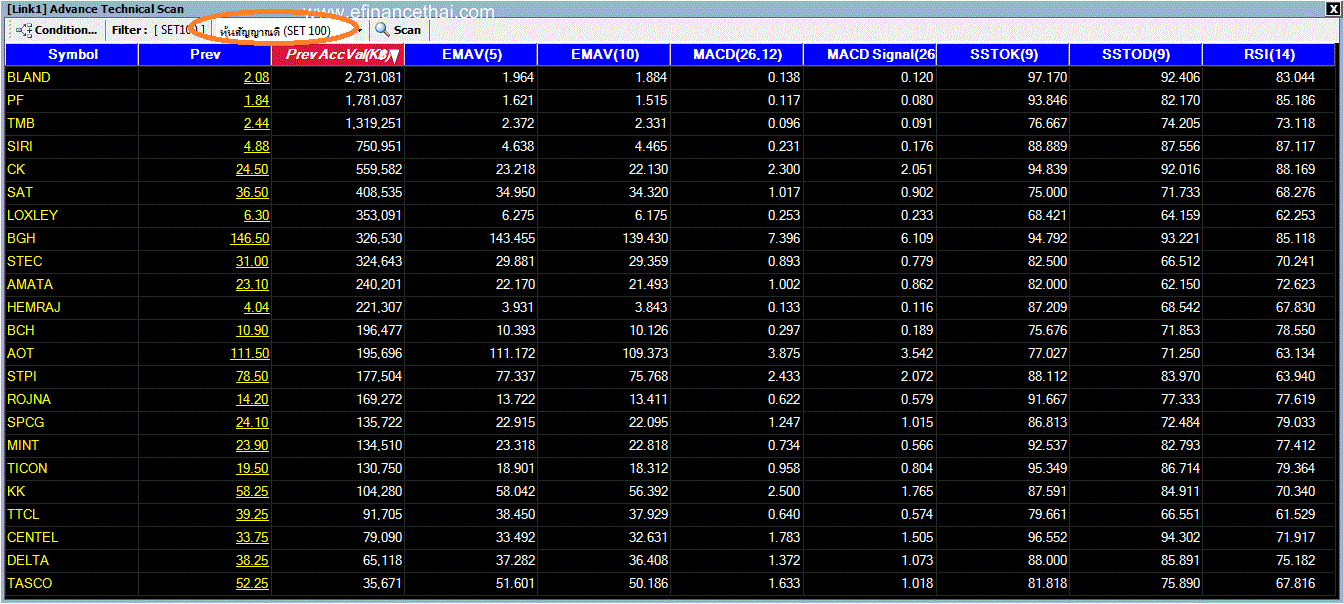Select the CK symbol
The image size is (1344, 604).
(x=16, y=169)
